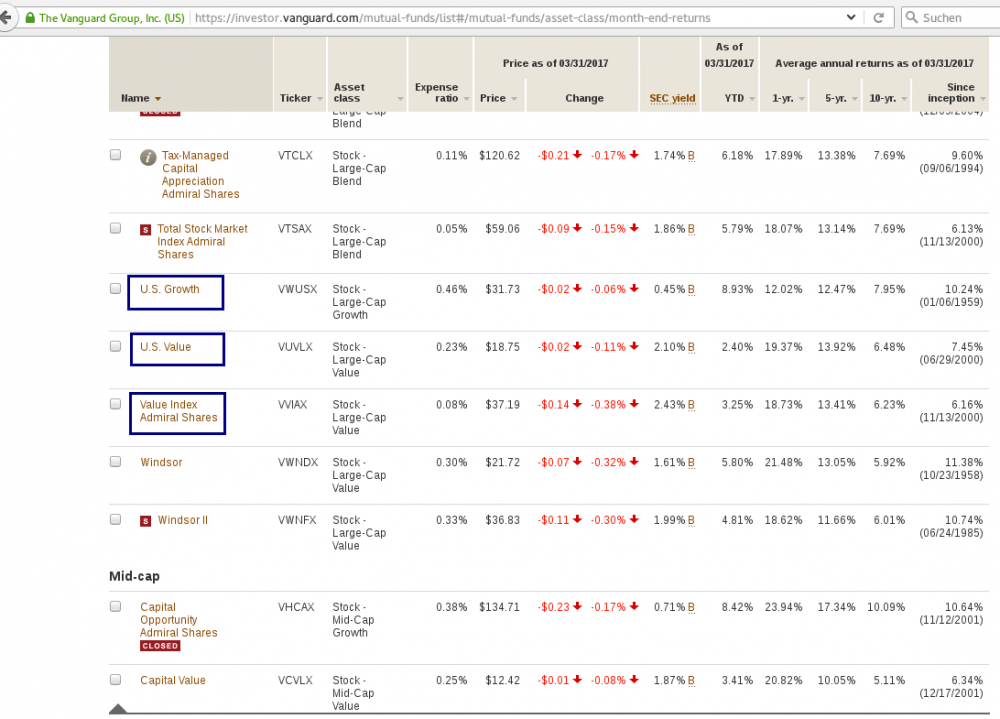Click the red S icon beside Windsor II
The width and height of the screenshot is (1000, 719).
pyautogui.click(x=147, y=520)
